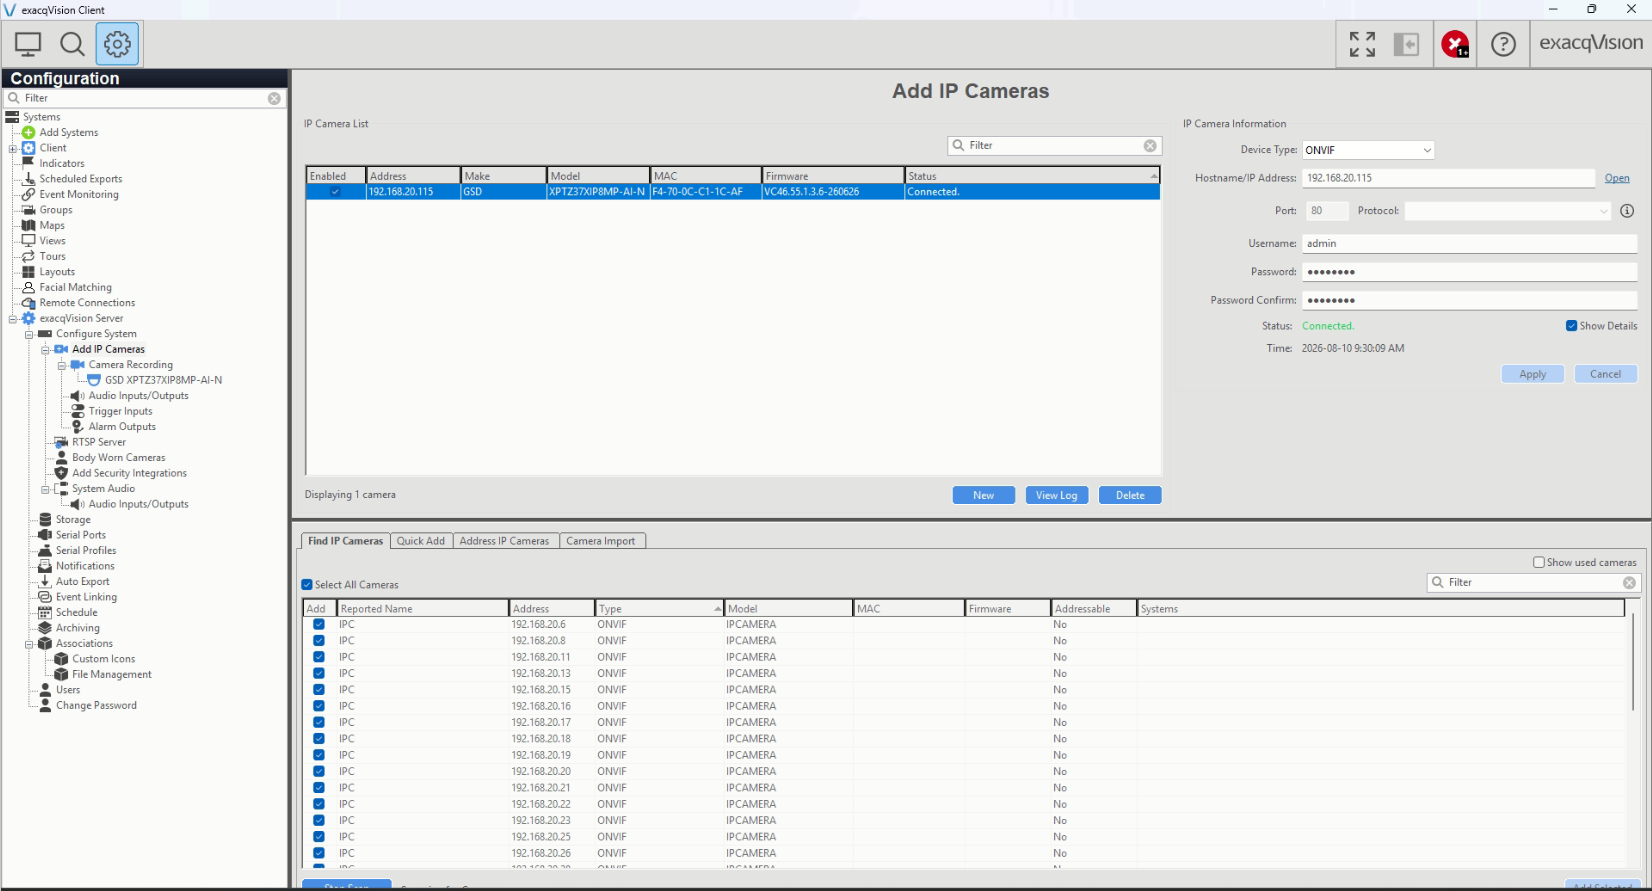Collapse the Client tree node
The image size is (1652, 891).
click(13, 148)
